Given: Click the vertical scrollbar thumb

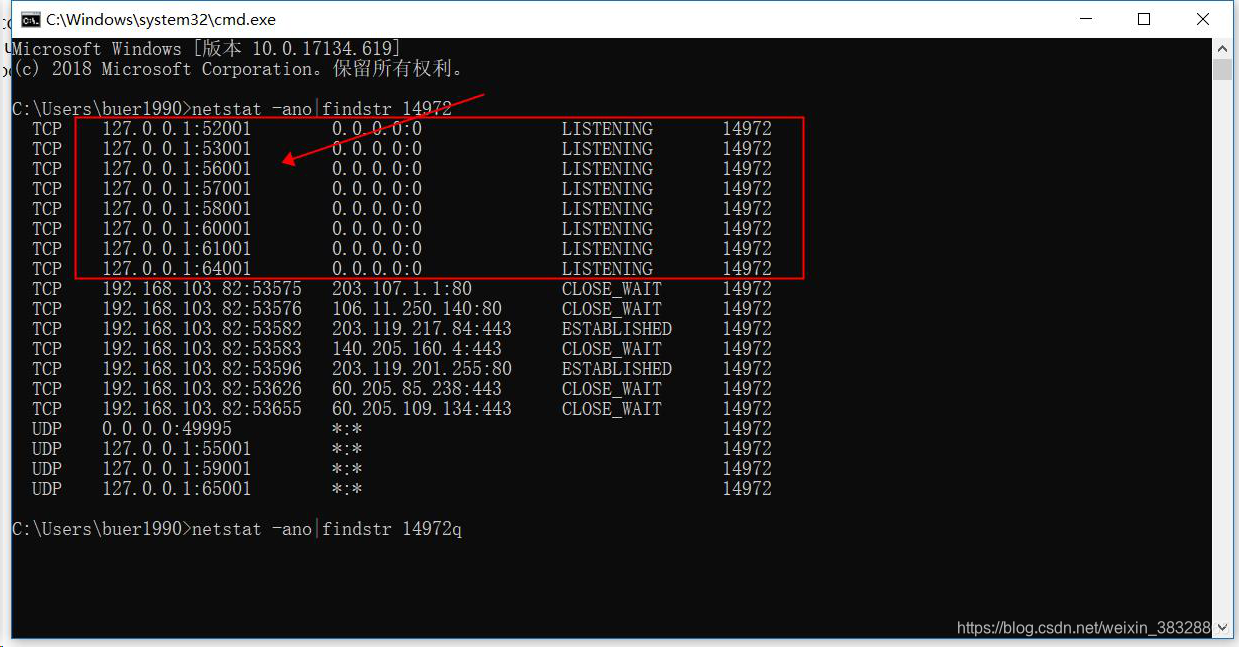Looking at the screenshot, I should [x=1222, y=69].
